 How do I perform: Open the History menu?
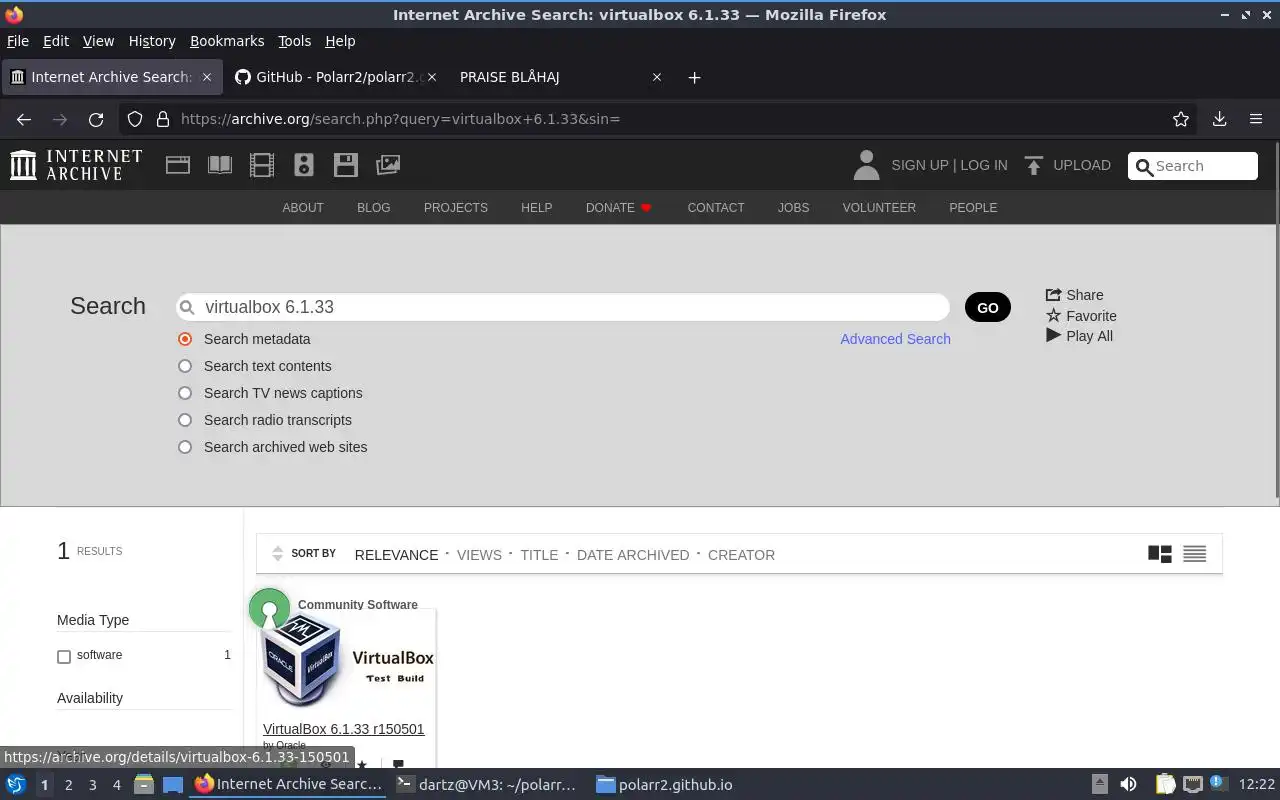[152, 41]
